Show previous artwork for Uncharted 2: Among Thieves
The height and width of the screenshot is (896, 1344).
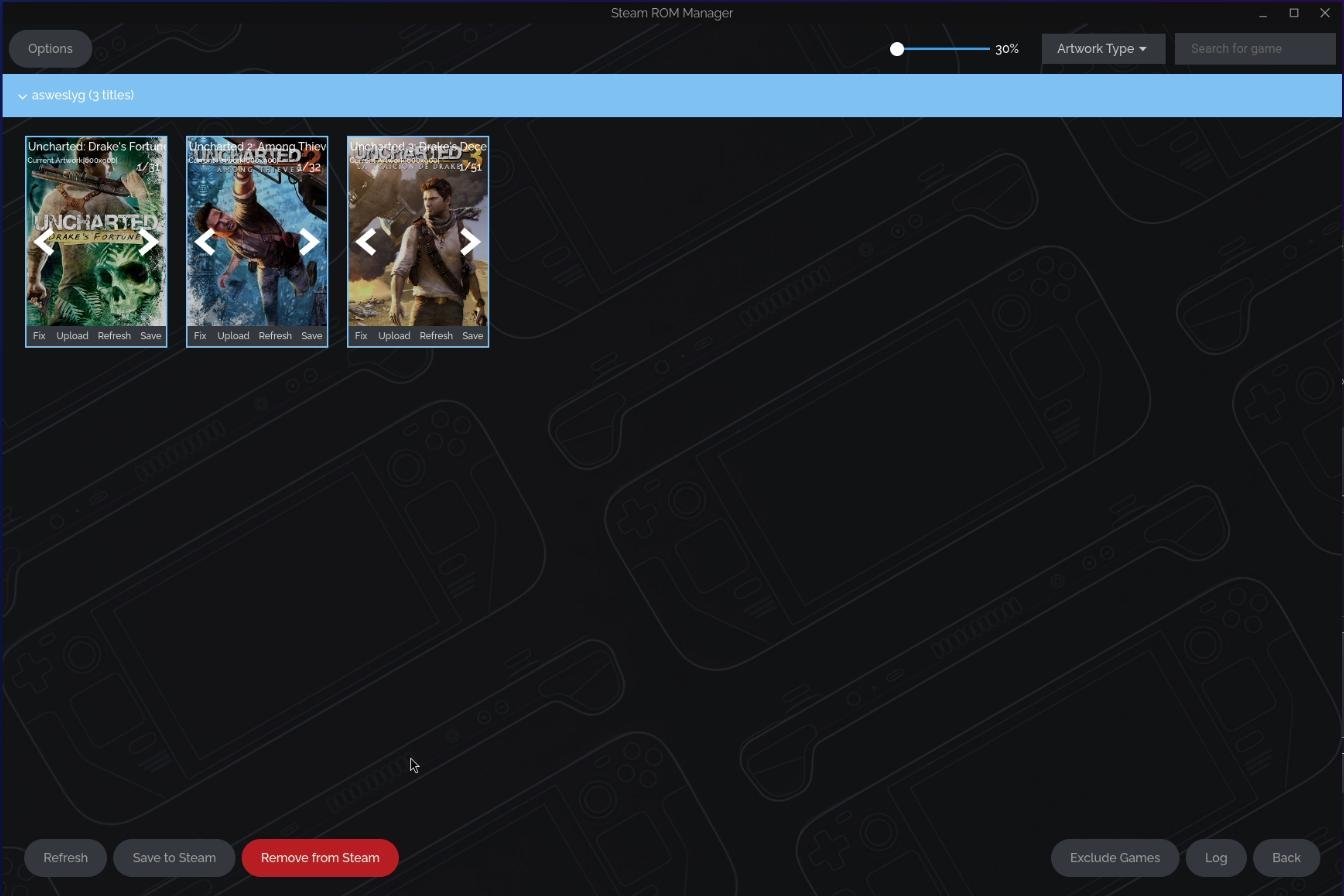coord(205,242)
